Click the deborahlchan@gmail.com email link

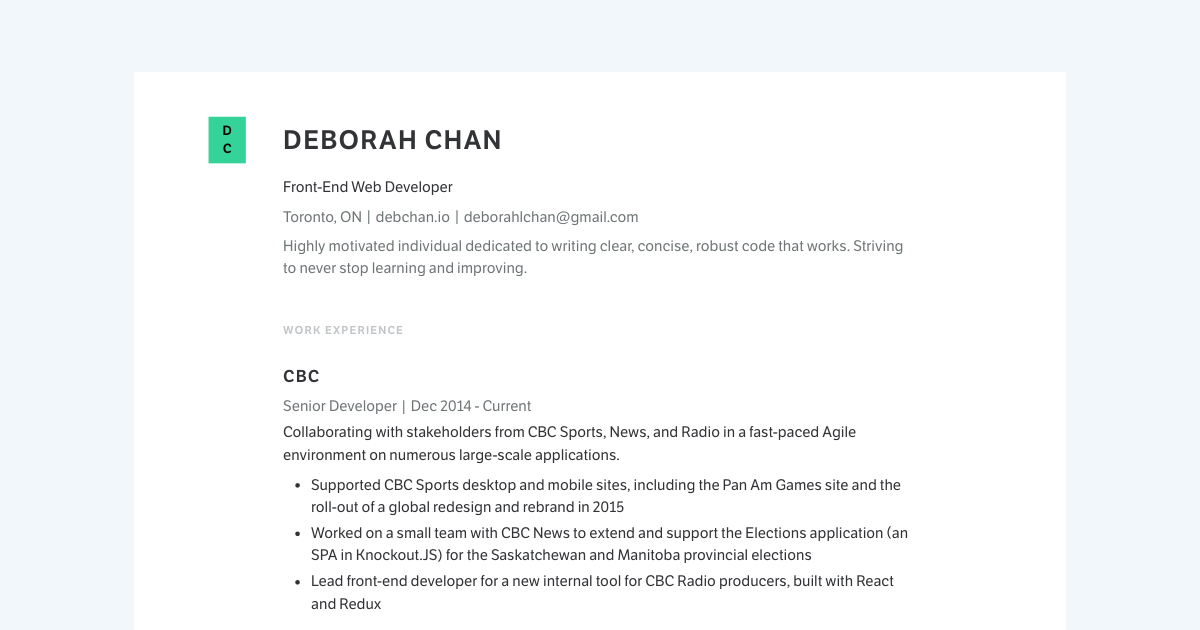550,217
